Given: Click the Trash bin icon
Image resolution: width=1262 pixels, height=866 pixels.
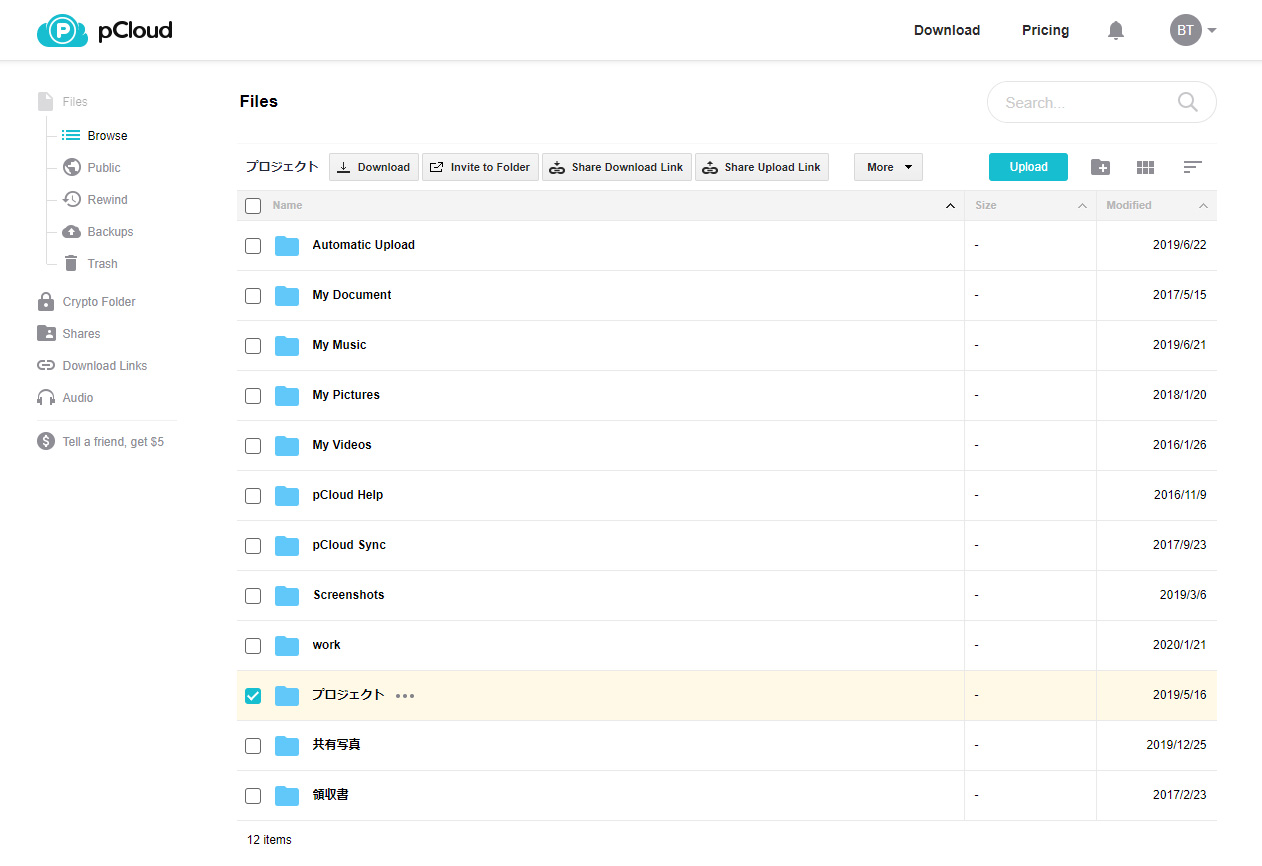Looking at the screenshot, I should click(71, 263).
